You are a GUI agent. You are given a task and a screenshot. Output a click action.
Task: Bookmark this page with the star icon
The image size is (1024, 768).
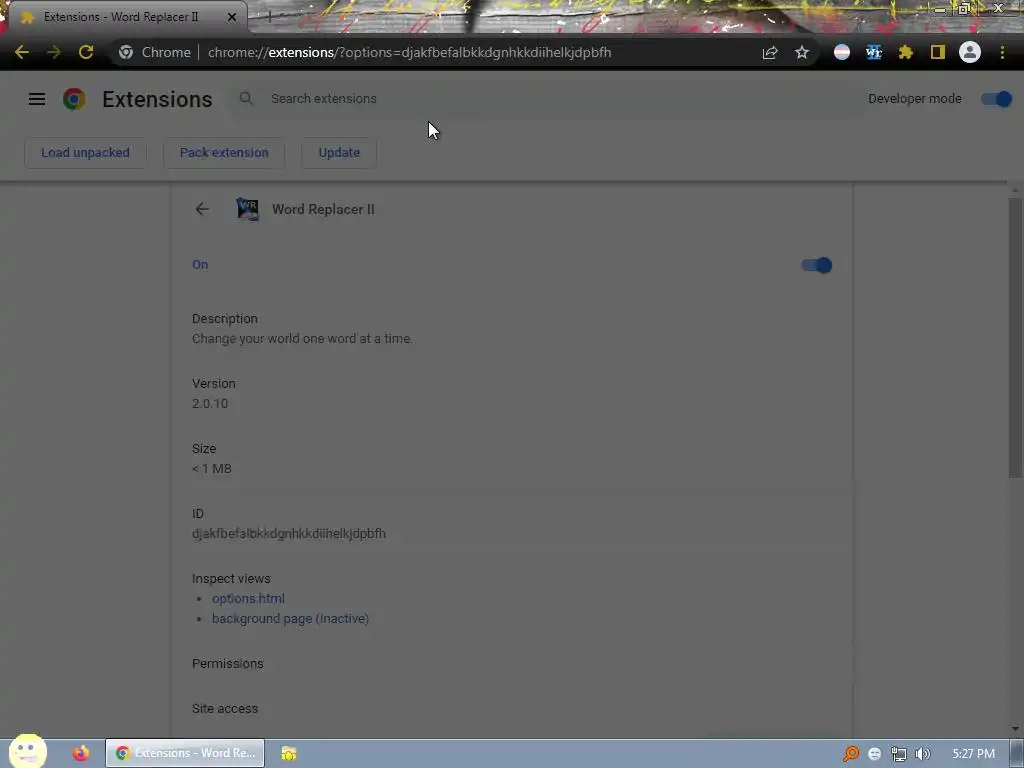(802, 52)
